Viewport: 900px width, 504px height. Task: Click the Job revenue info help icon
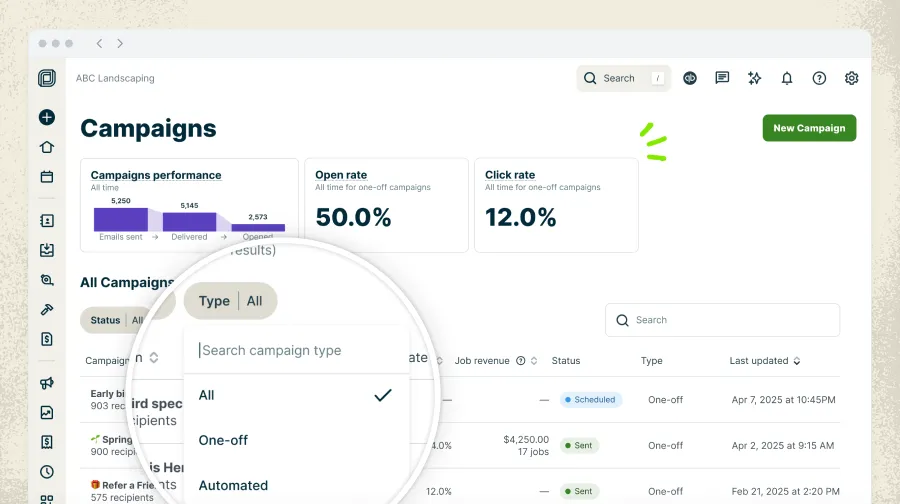[521, 360]
